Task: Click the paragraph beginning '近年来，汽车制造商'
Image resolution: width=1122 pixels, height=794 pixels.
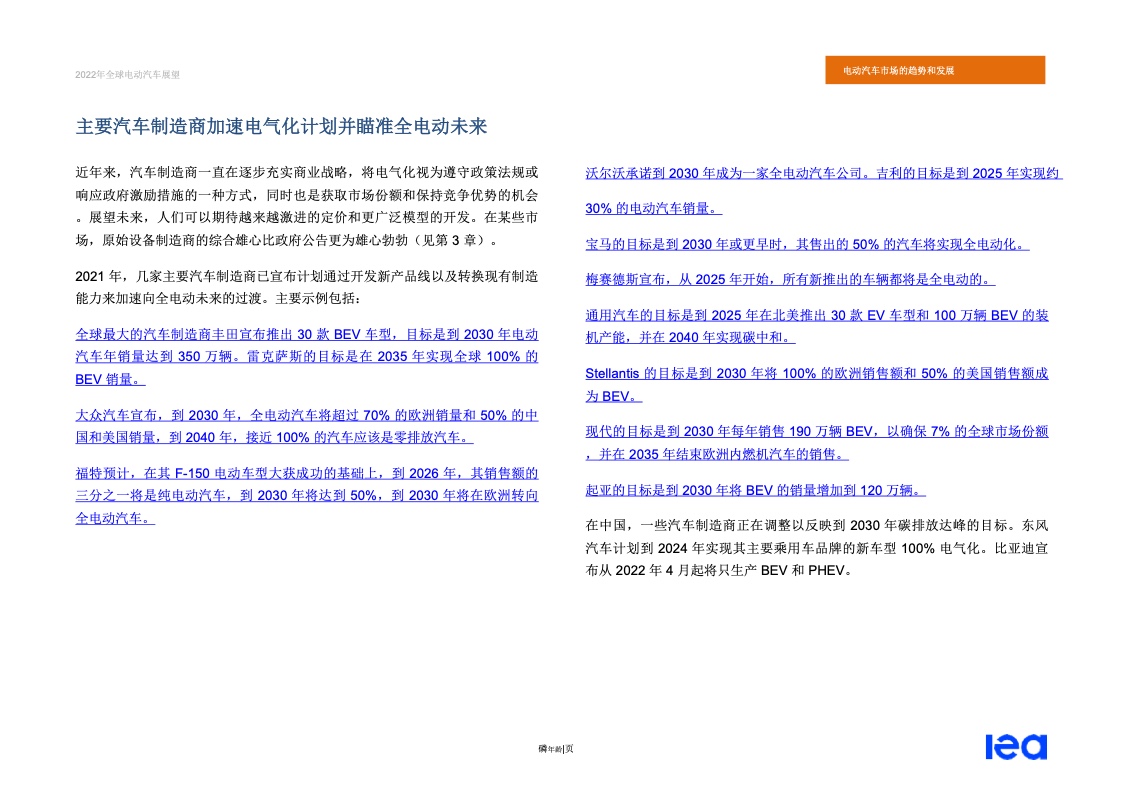Action: (x=306, y=206)
